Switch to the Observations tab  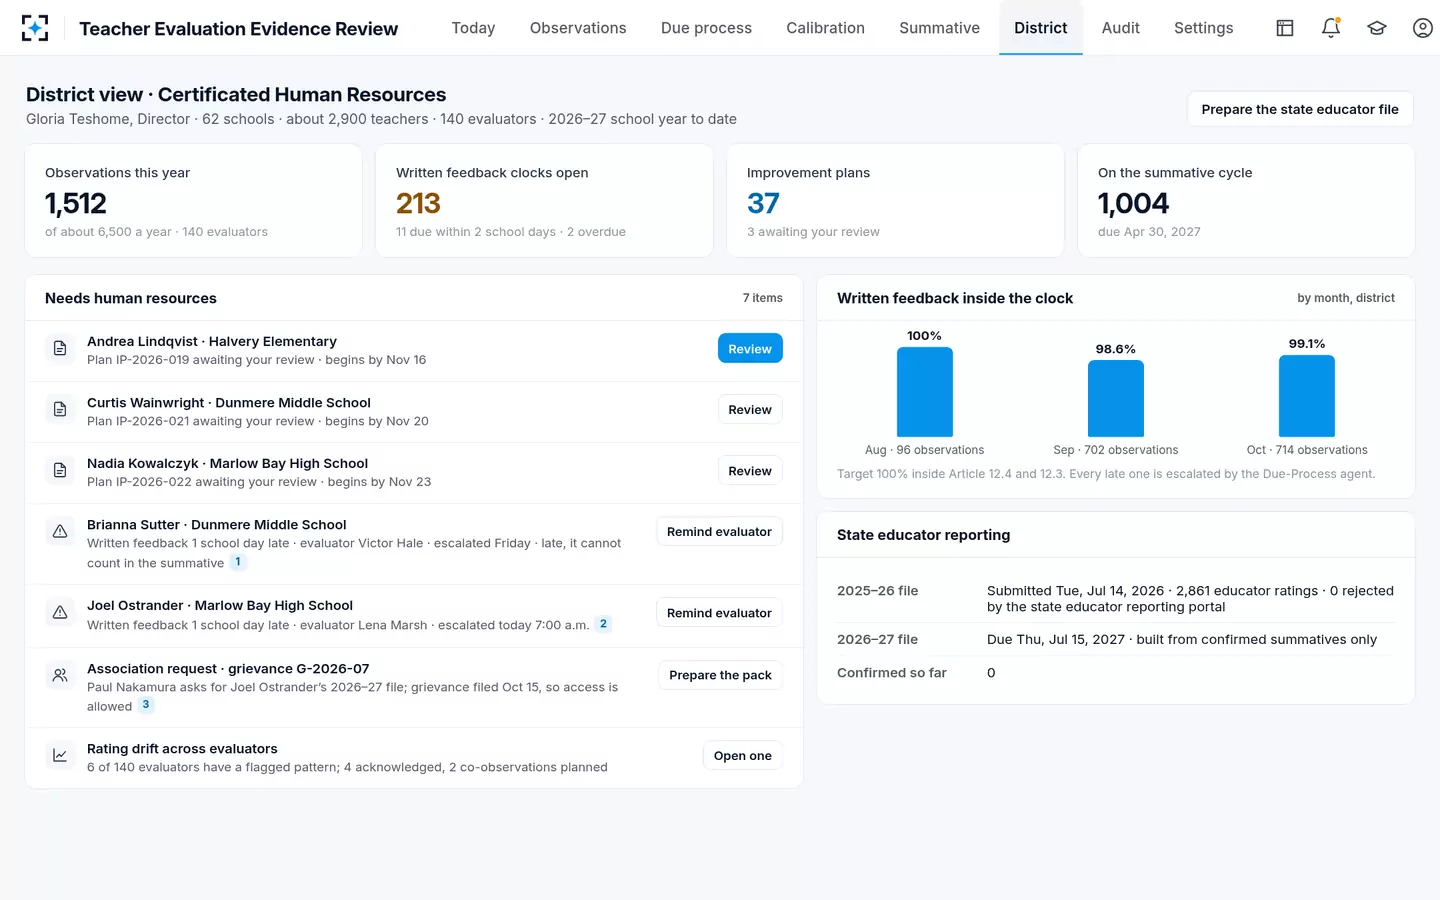pos(578,28)
